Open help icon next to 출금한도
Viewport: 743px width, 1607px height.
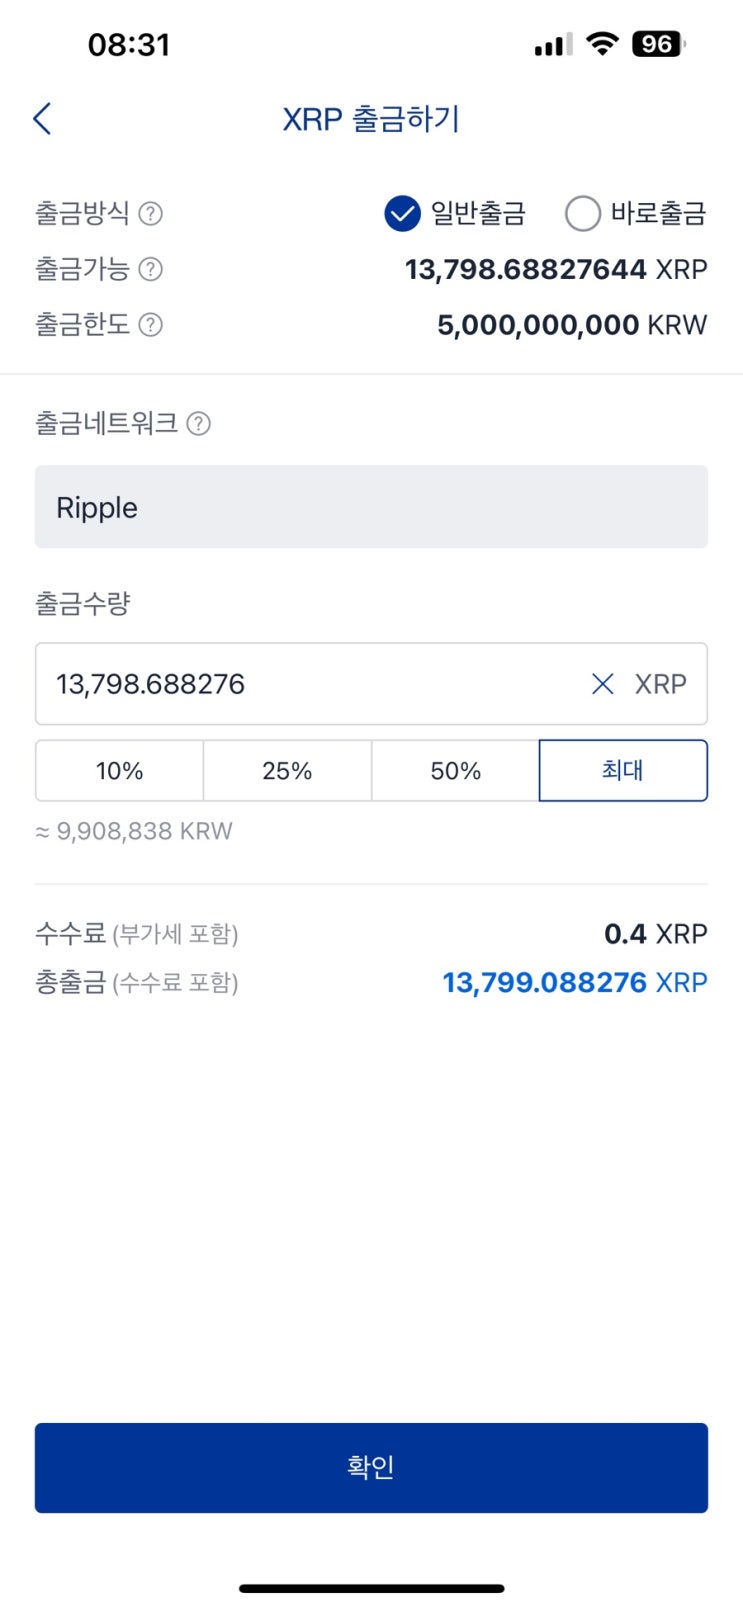pos(150,325)
